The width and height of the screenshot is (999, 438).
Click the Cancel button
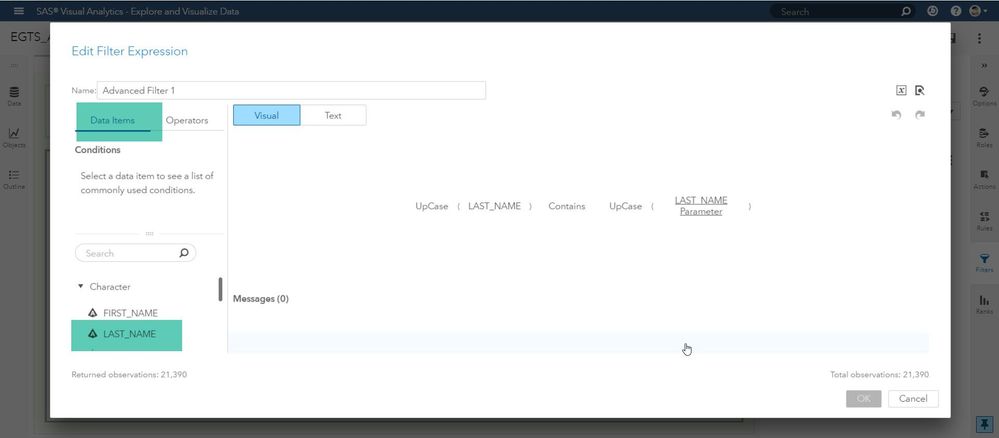(913, 398)
